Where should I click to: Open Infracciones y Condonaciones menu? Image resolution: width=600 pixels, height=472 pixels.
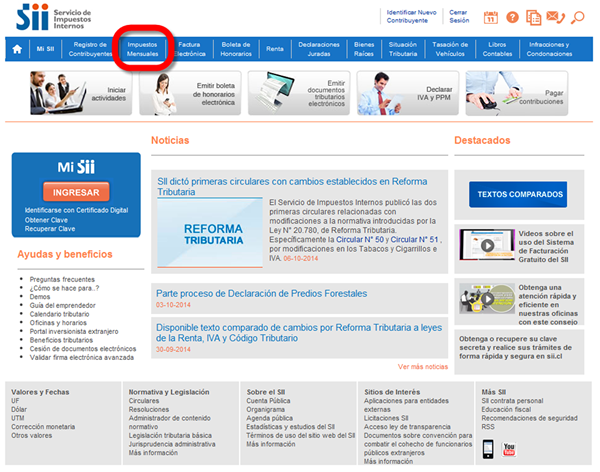tap(549, 49)
